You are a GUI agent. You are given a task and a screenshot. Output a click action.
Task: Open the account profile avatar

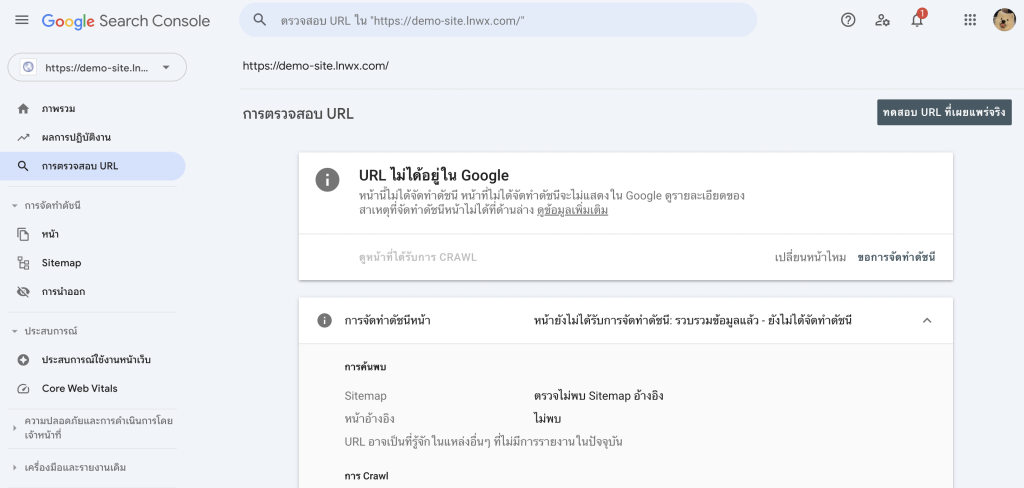(x=1004, y=20)
